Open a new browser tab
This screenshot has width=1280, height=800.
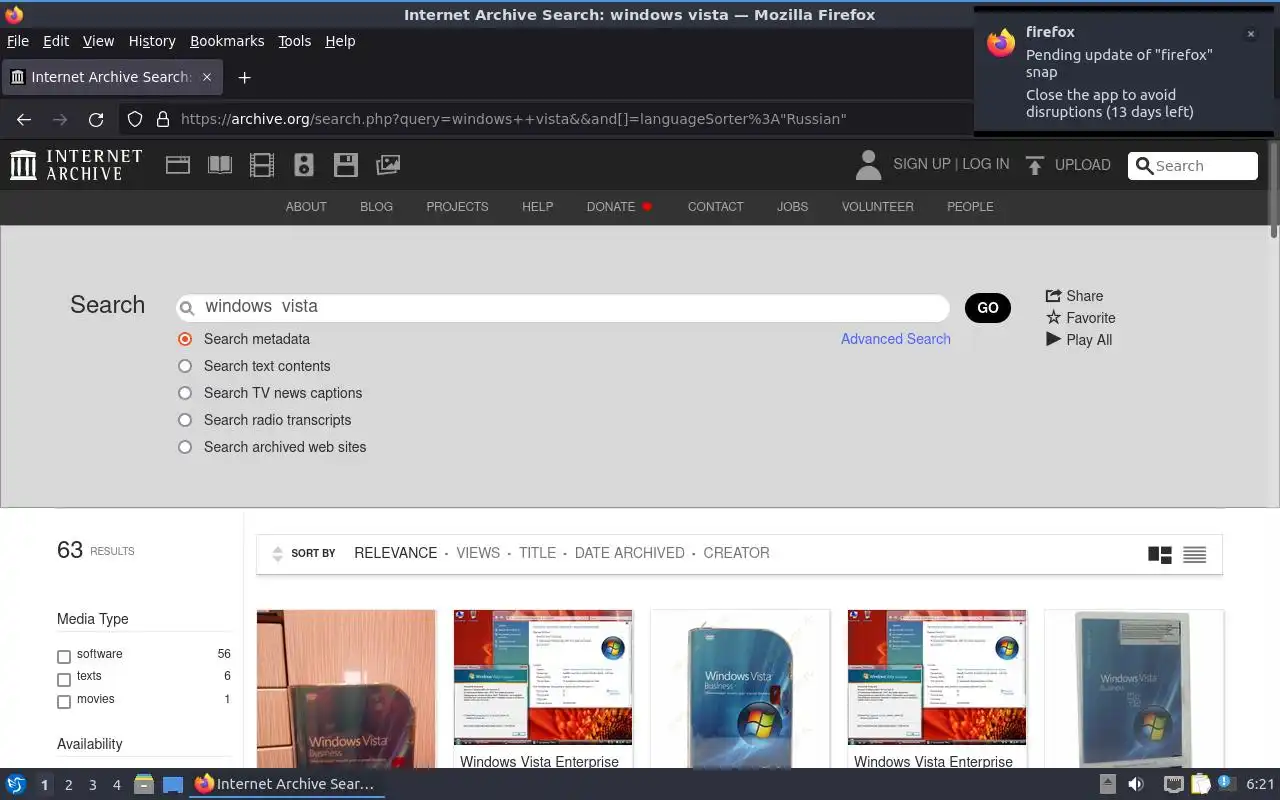[x=244, y=77]
